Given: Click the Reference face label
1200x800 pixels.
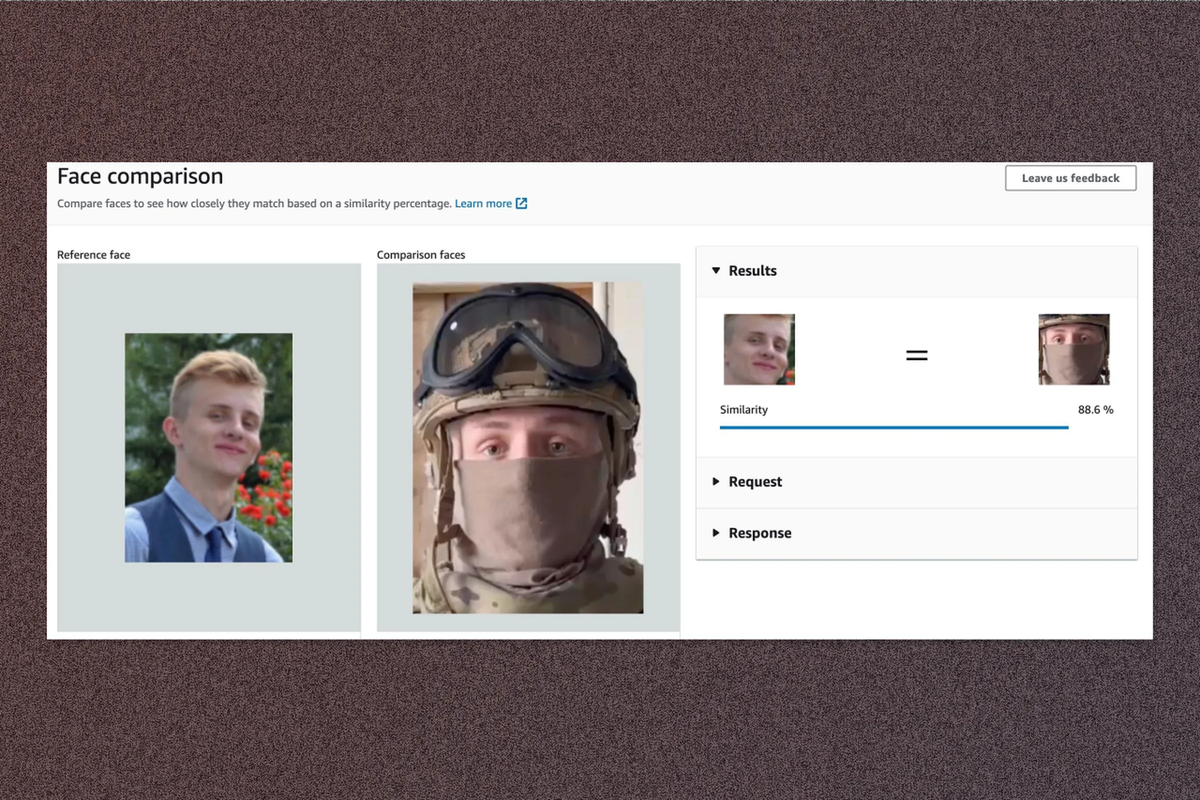Looking at the screenshot, I should [x=93, y=255].
